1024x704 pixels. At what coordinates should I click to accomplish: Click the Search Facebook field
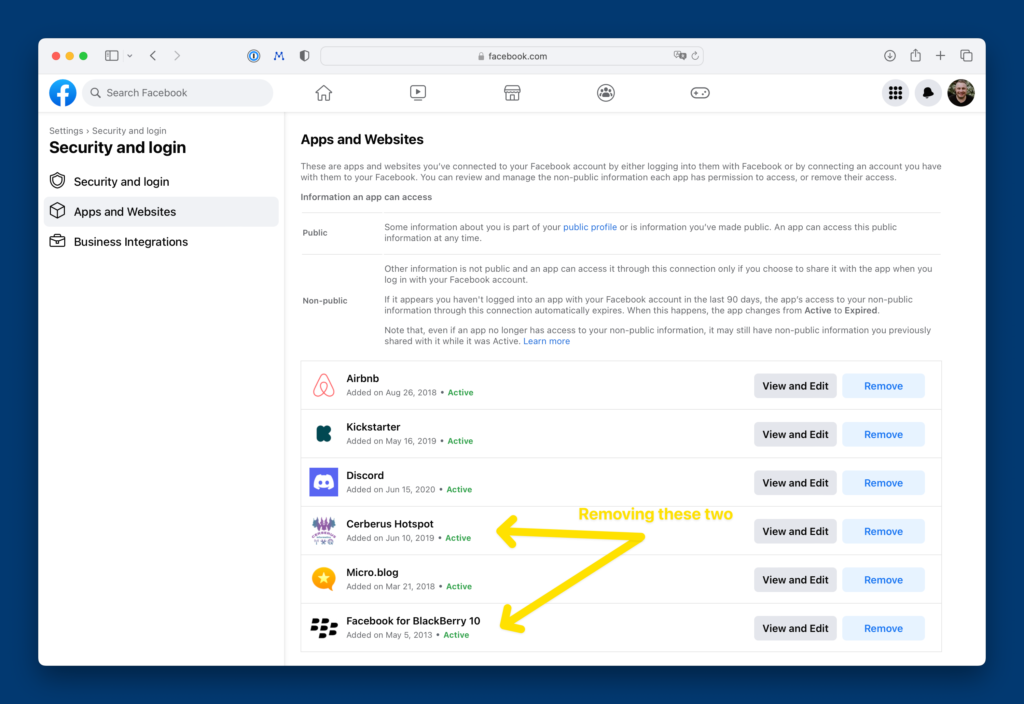(x=178, y=93)
